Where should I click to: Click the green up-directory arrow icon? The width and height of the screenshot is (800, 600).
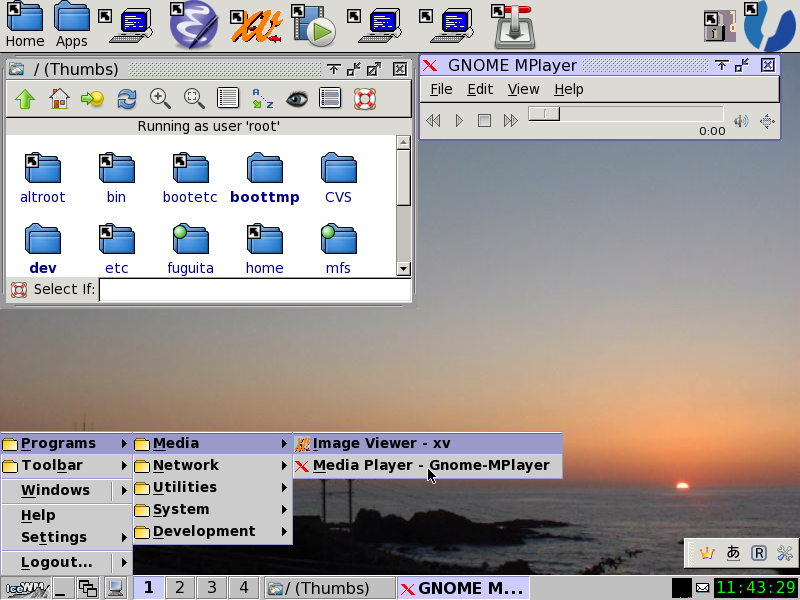click(x=25, y=99)
